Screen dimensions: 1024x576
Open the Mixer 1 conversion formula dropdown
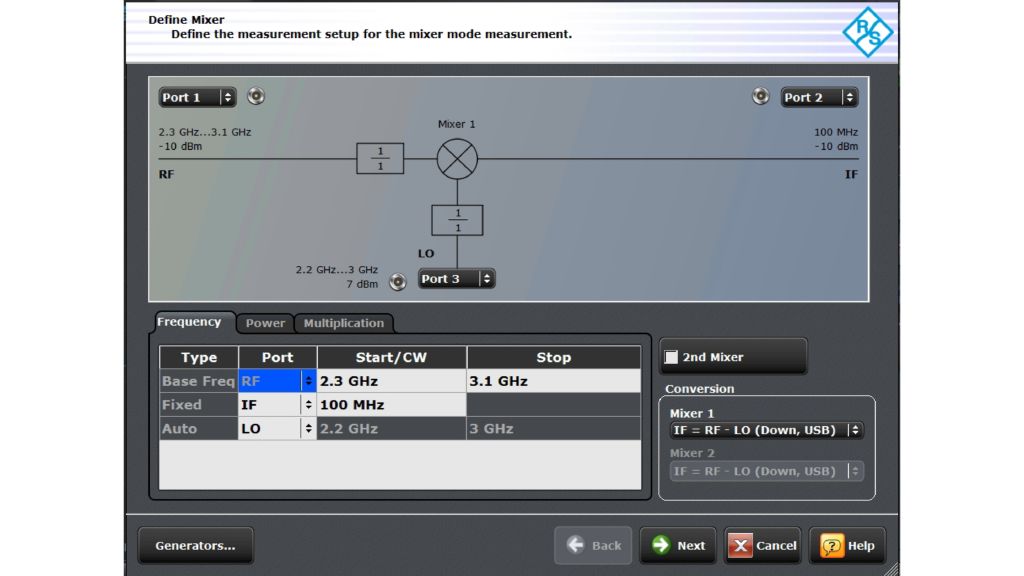pos(855,428)
